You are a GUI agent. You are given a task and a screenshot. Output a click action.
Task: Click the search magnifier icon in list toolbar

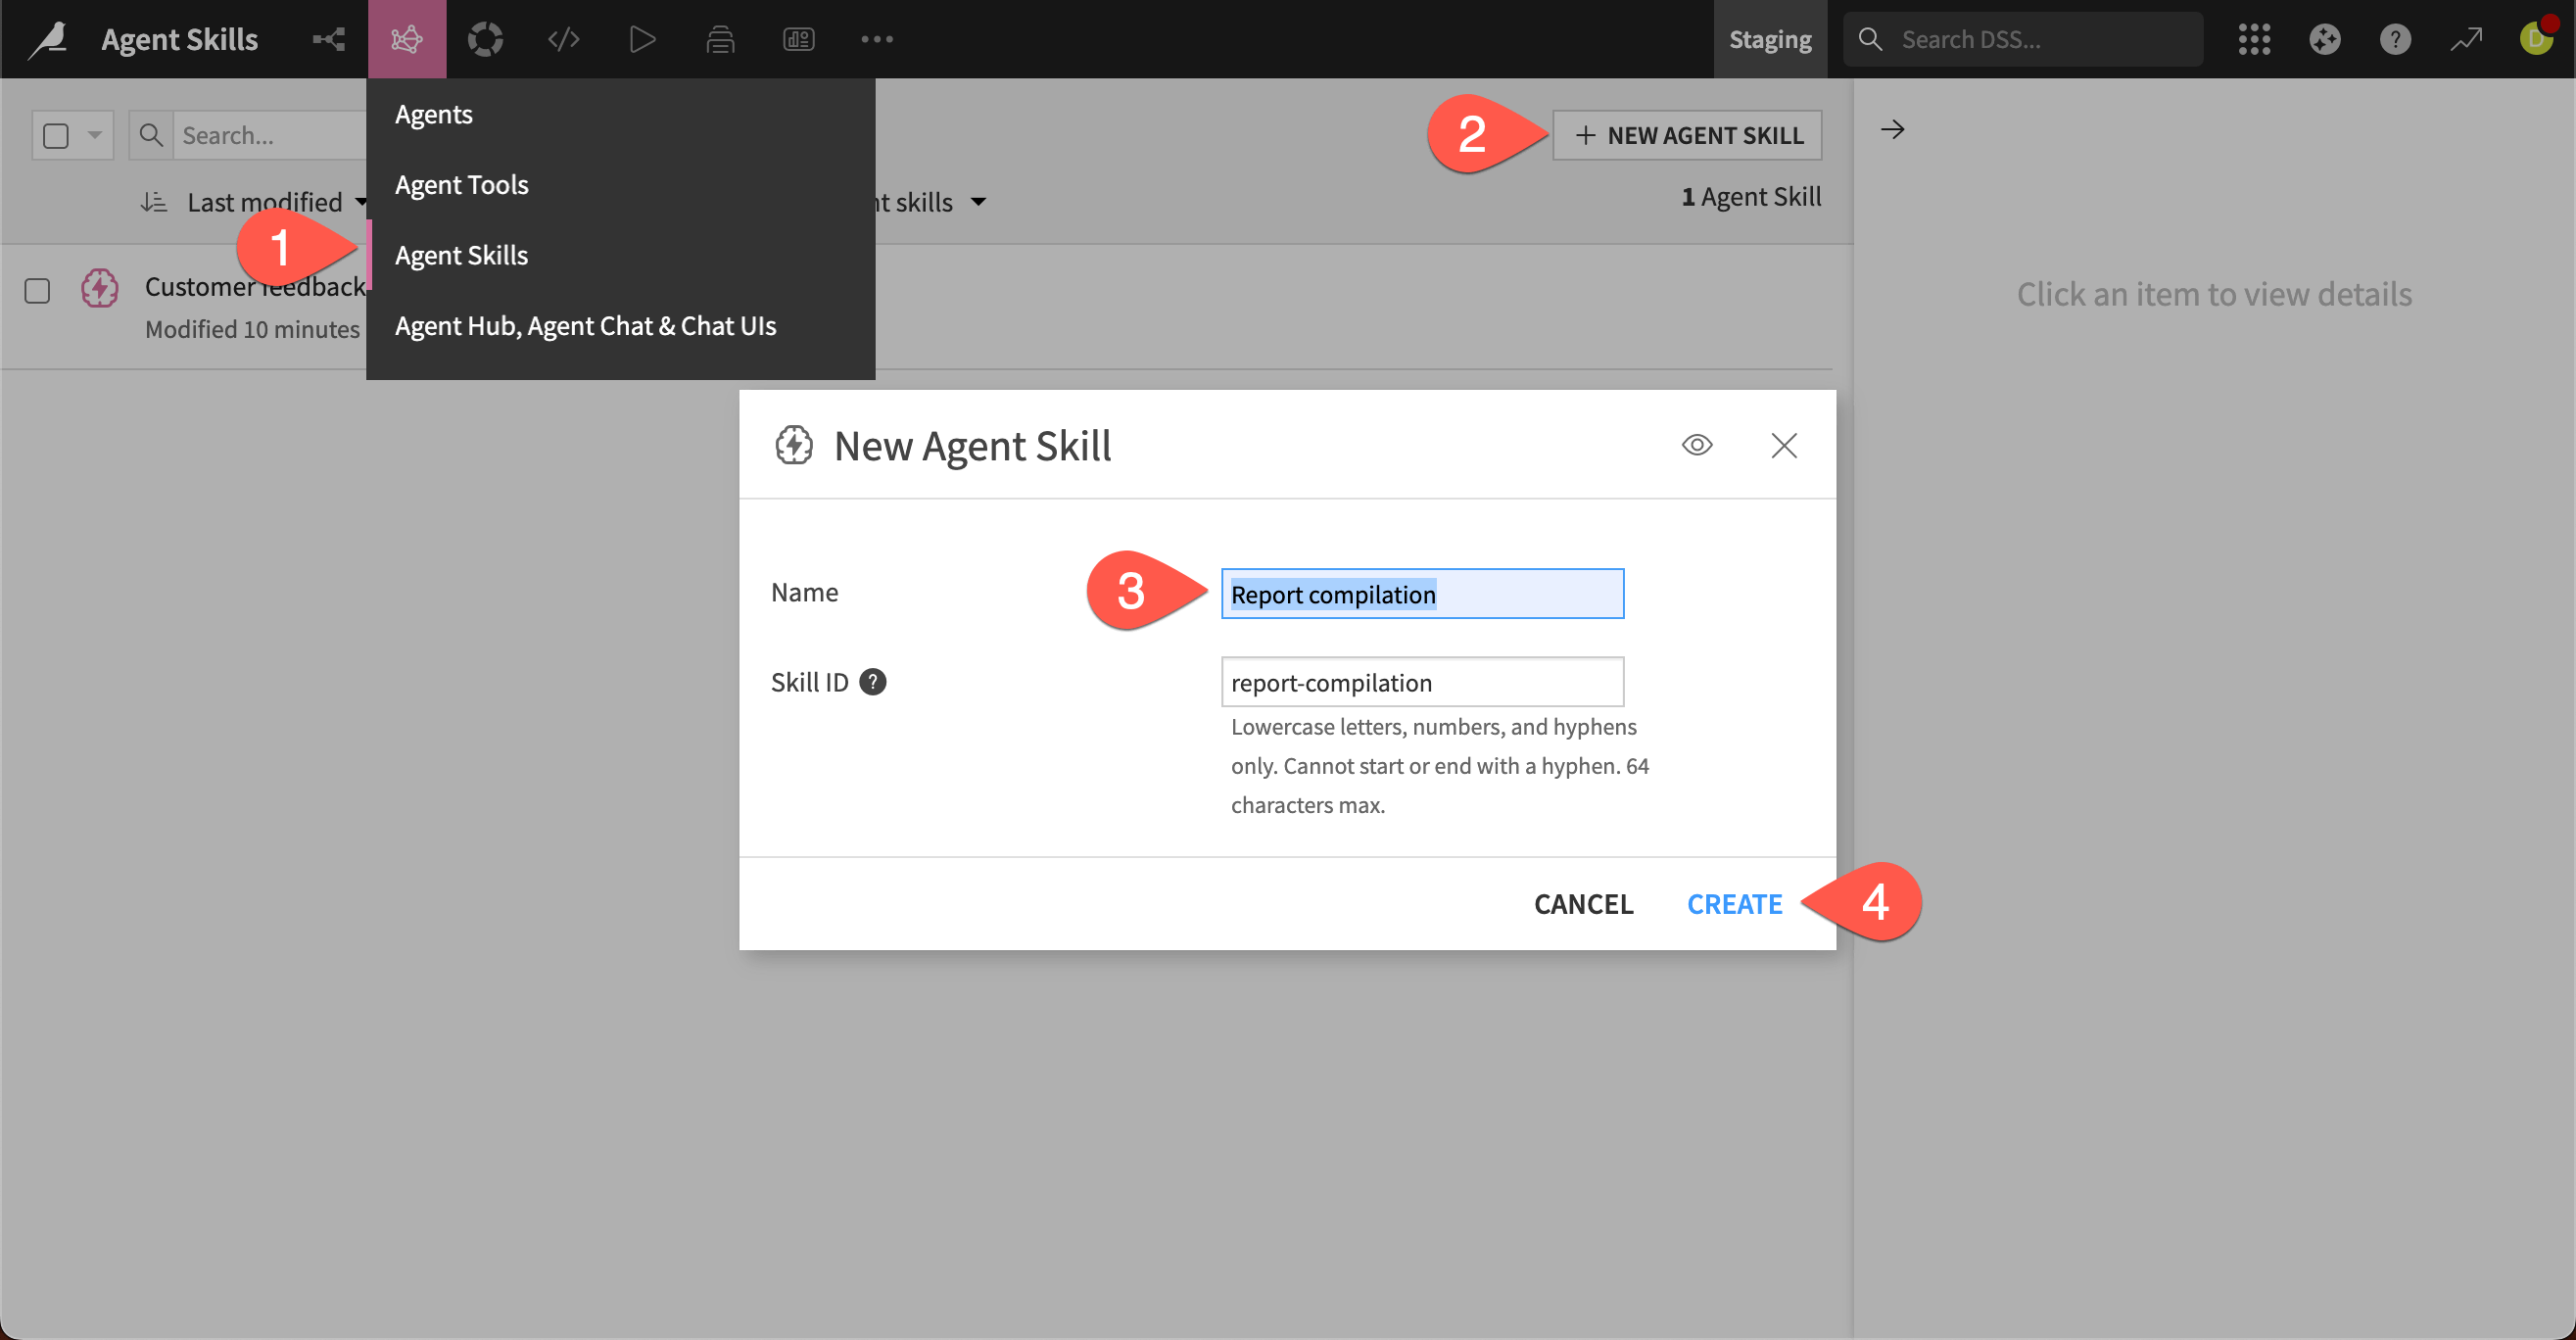(x=151, y=135)
